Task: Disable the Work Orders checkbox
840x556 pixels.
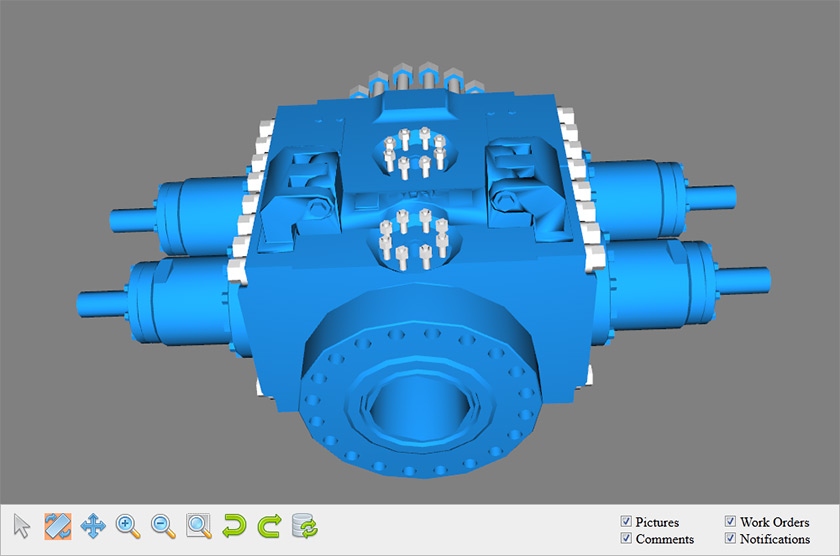Action: [x=730, y=521]
